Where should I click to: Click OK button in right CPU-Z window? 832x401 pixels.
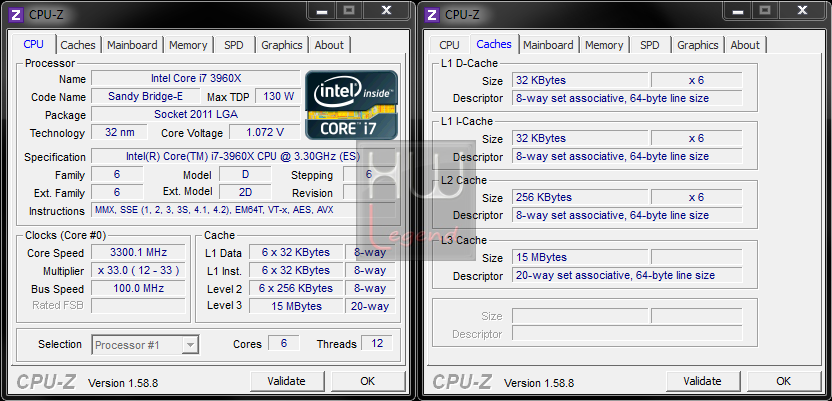784,381
